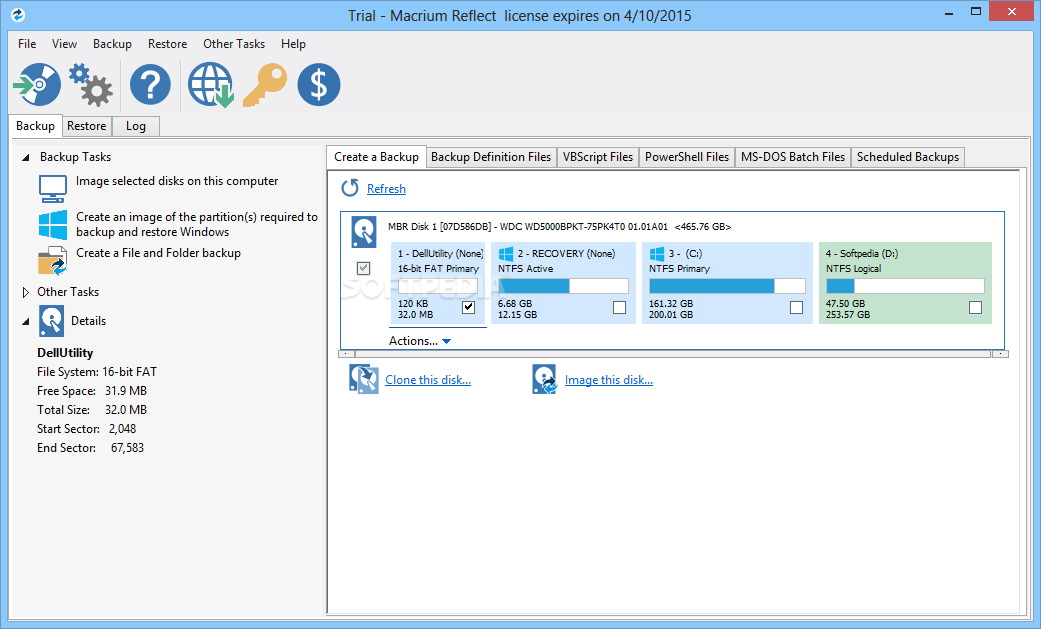Open the Other Tasks menu
Image resolution: width=1041 pixels, height=629 pixels.
pyautogui.click(x=234, y=44)
